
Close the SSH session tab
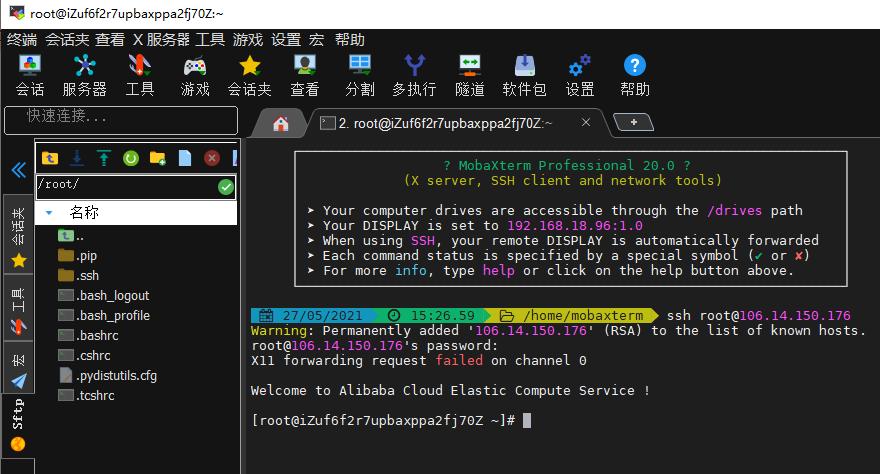tap(585, 122)
